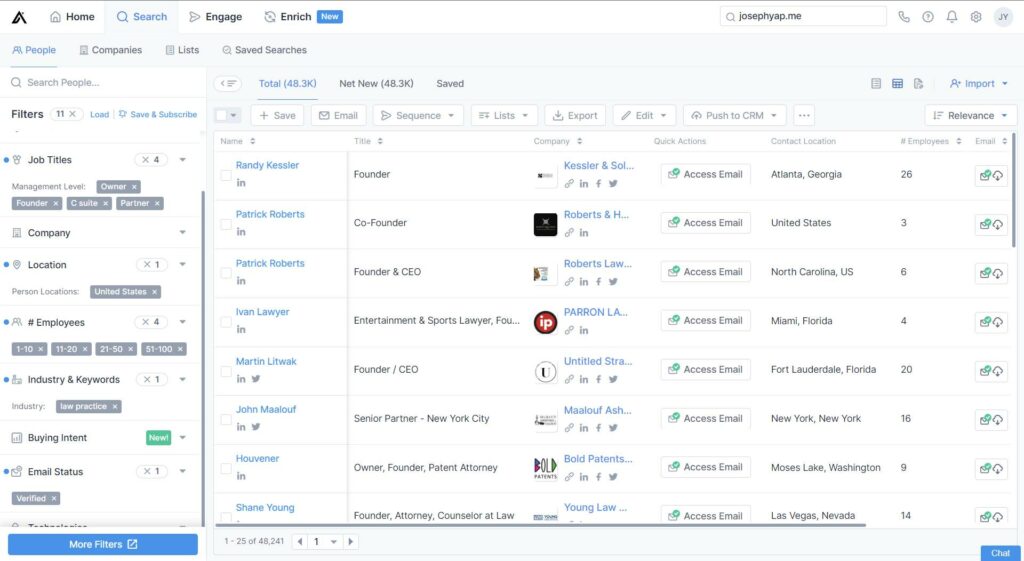Click email action icon for Randy Kessler row
This screenshot has height=561, width=1024.
991,175
